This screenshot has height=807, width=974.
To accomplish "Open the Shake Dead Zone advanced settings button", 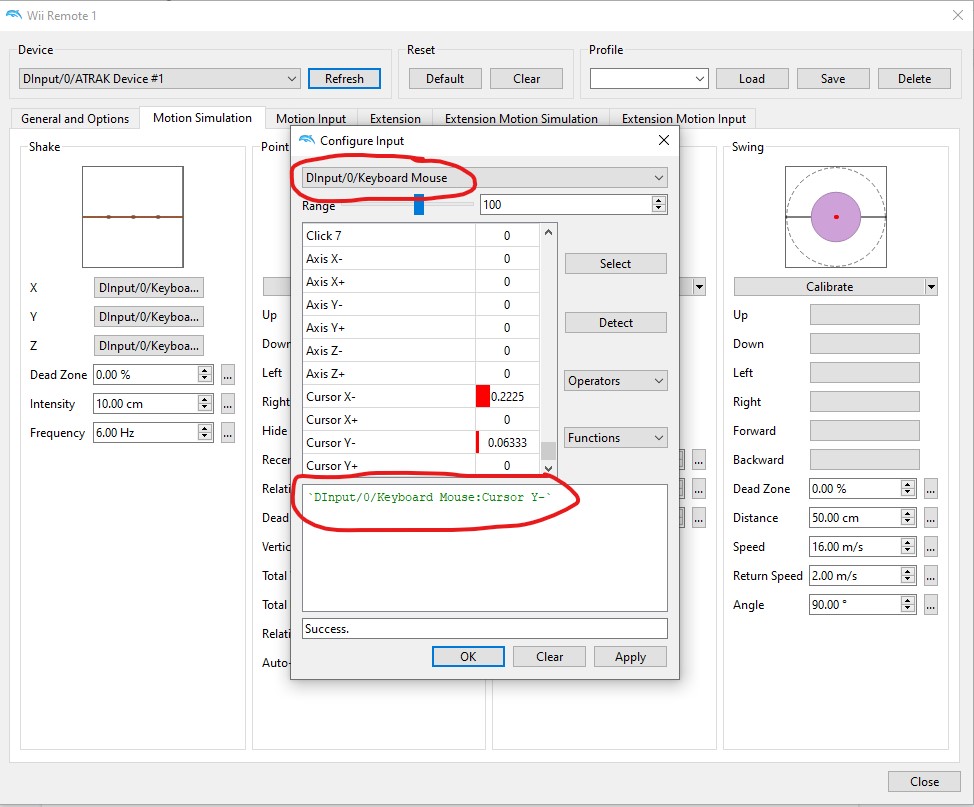I will point(228,375).
